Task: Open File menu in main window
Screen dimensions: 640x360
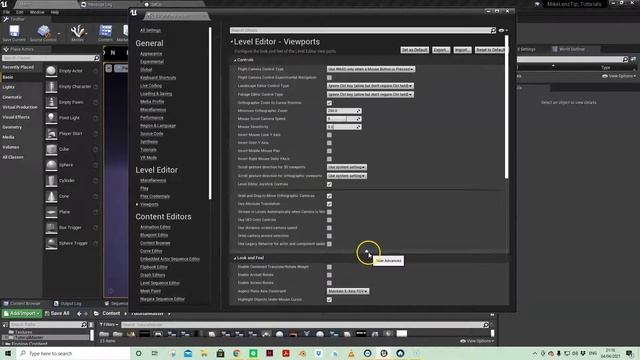Action: tap(7, 12)
